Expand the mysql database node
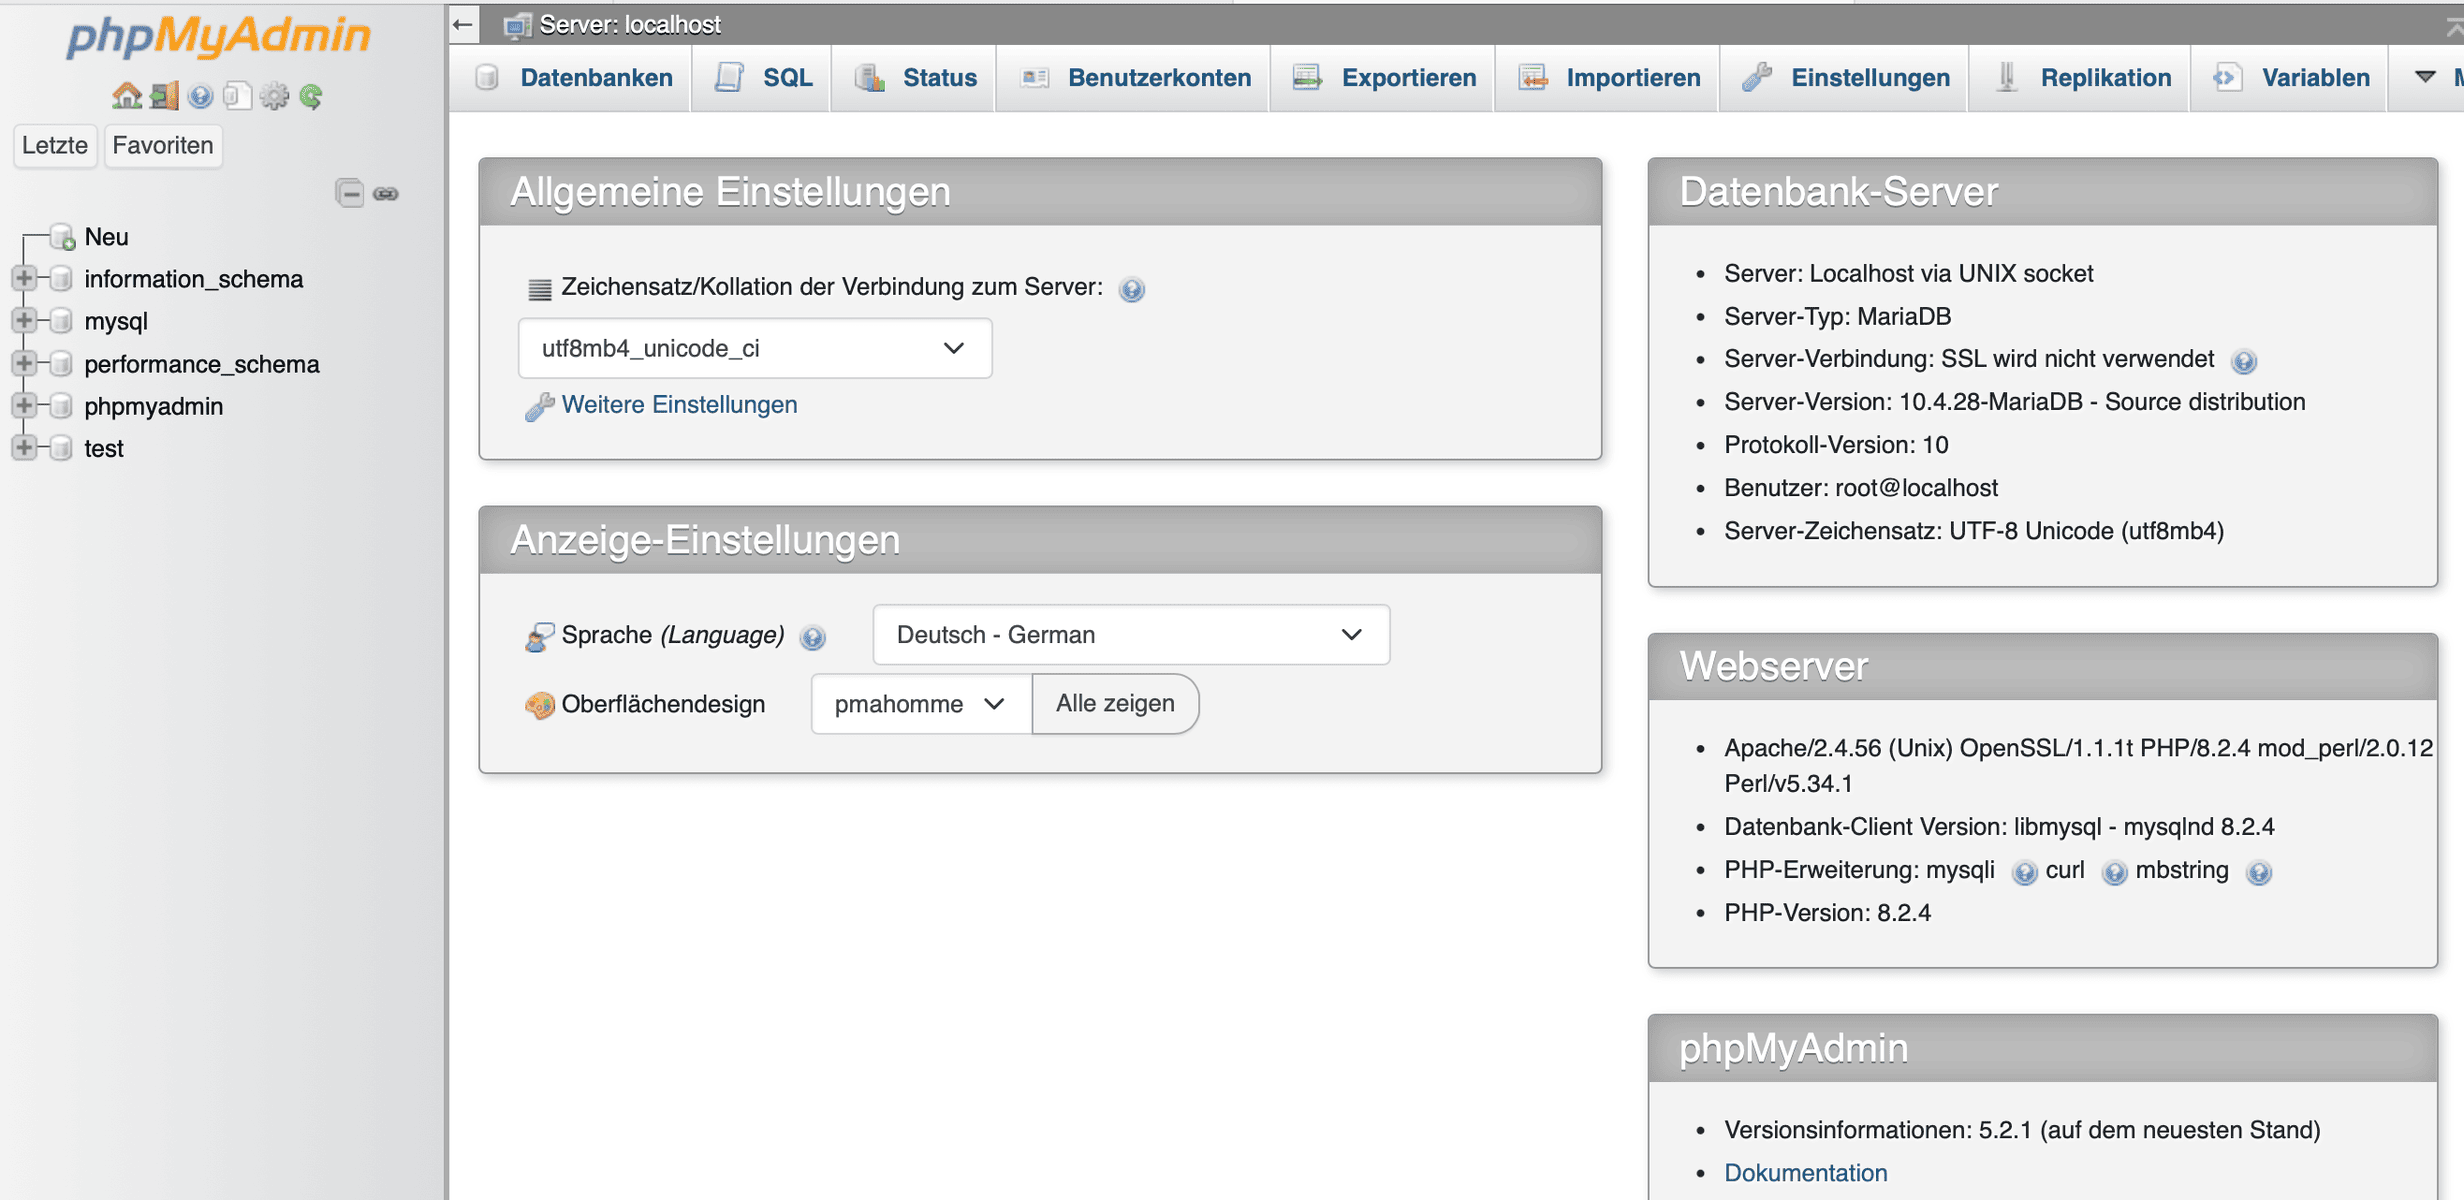Screen dimensions: 2464x1200 pos(24,320)
